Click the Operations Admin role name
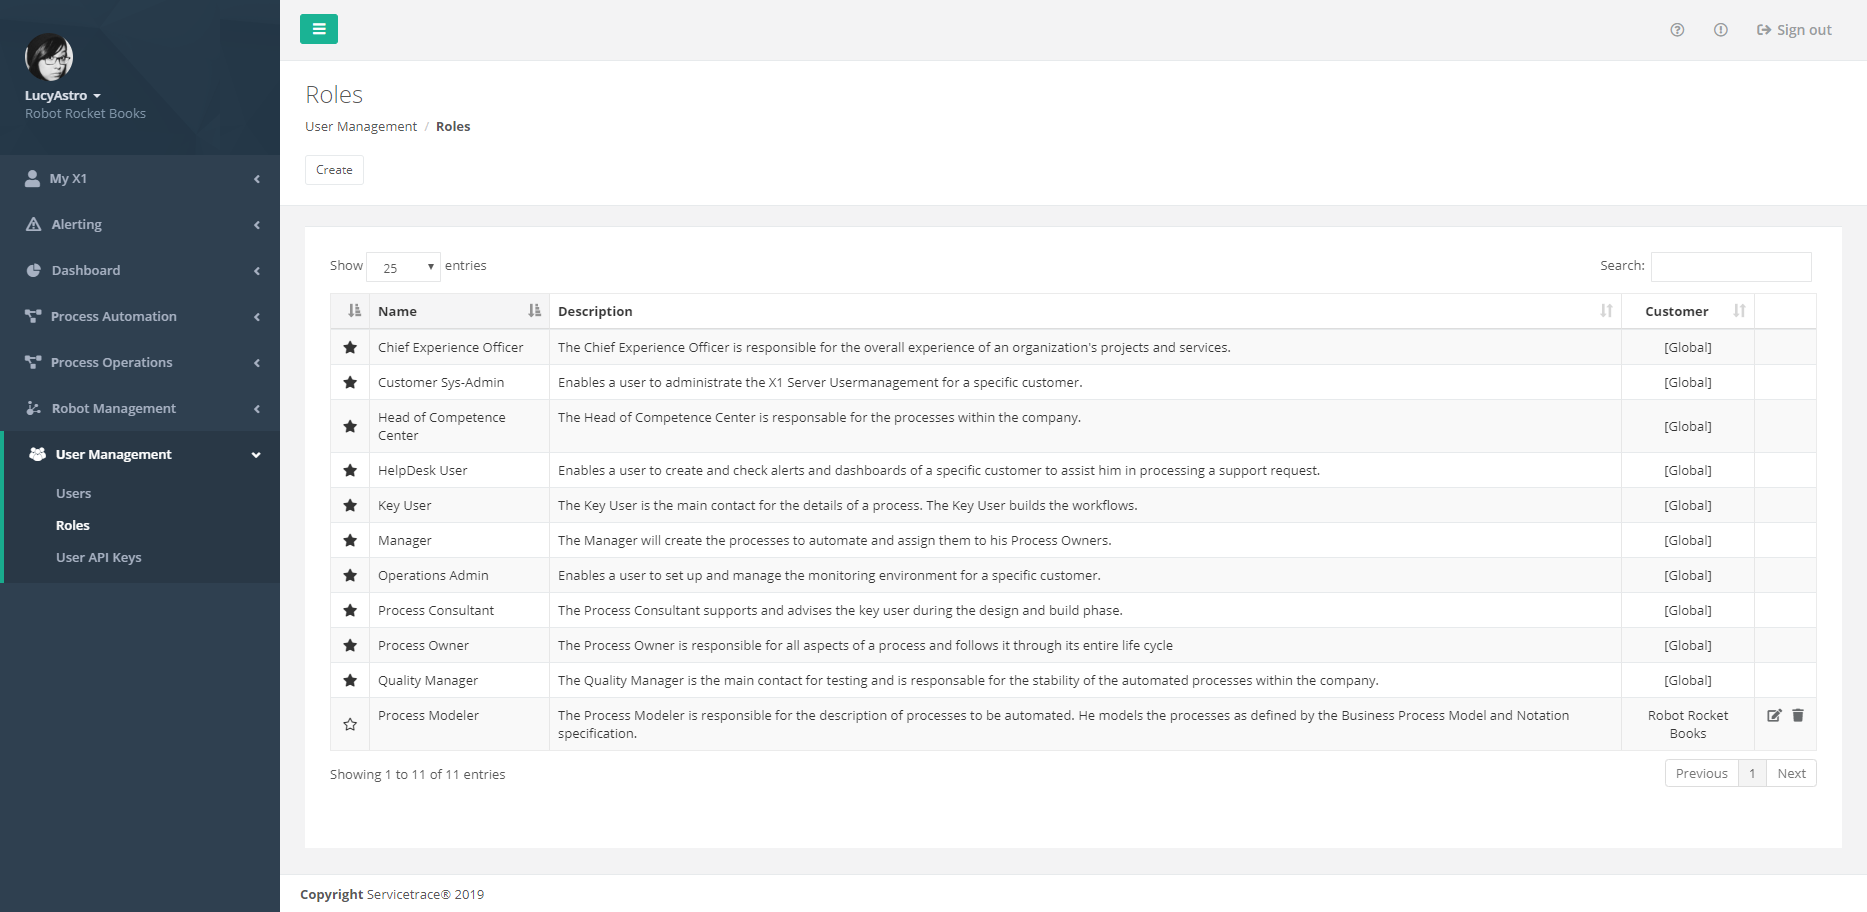 pyautogui.click(x=433, y=575)
